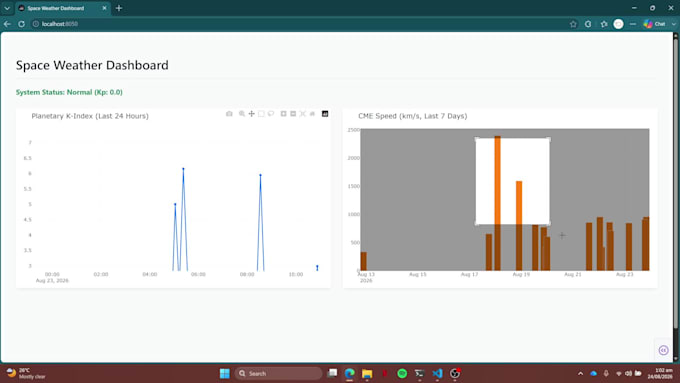The height and width of the screenshot is (383, 680).
Task: Click the tallest orange CME bar
Action: pos(497,203)
